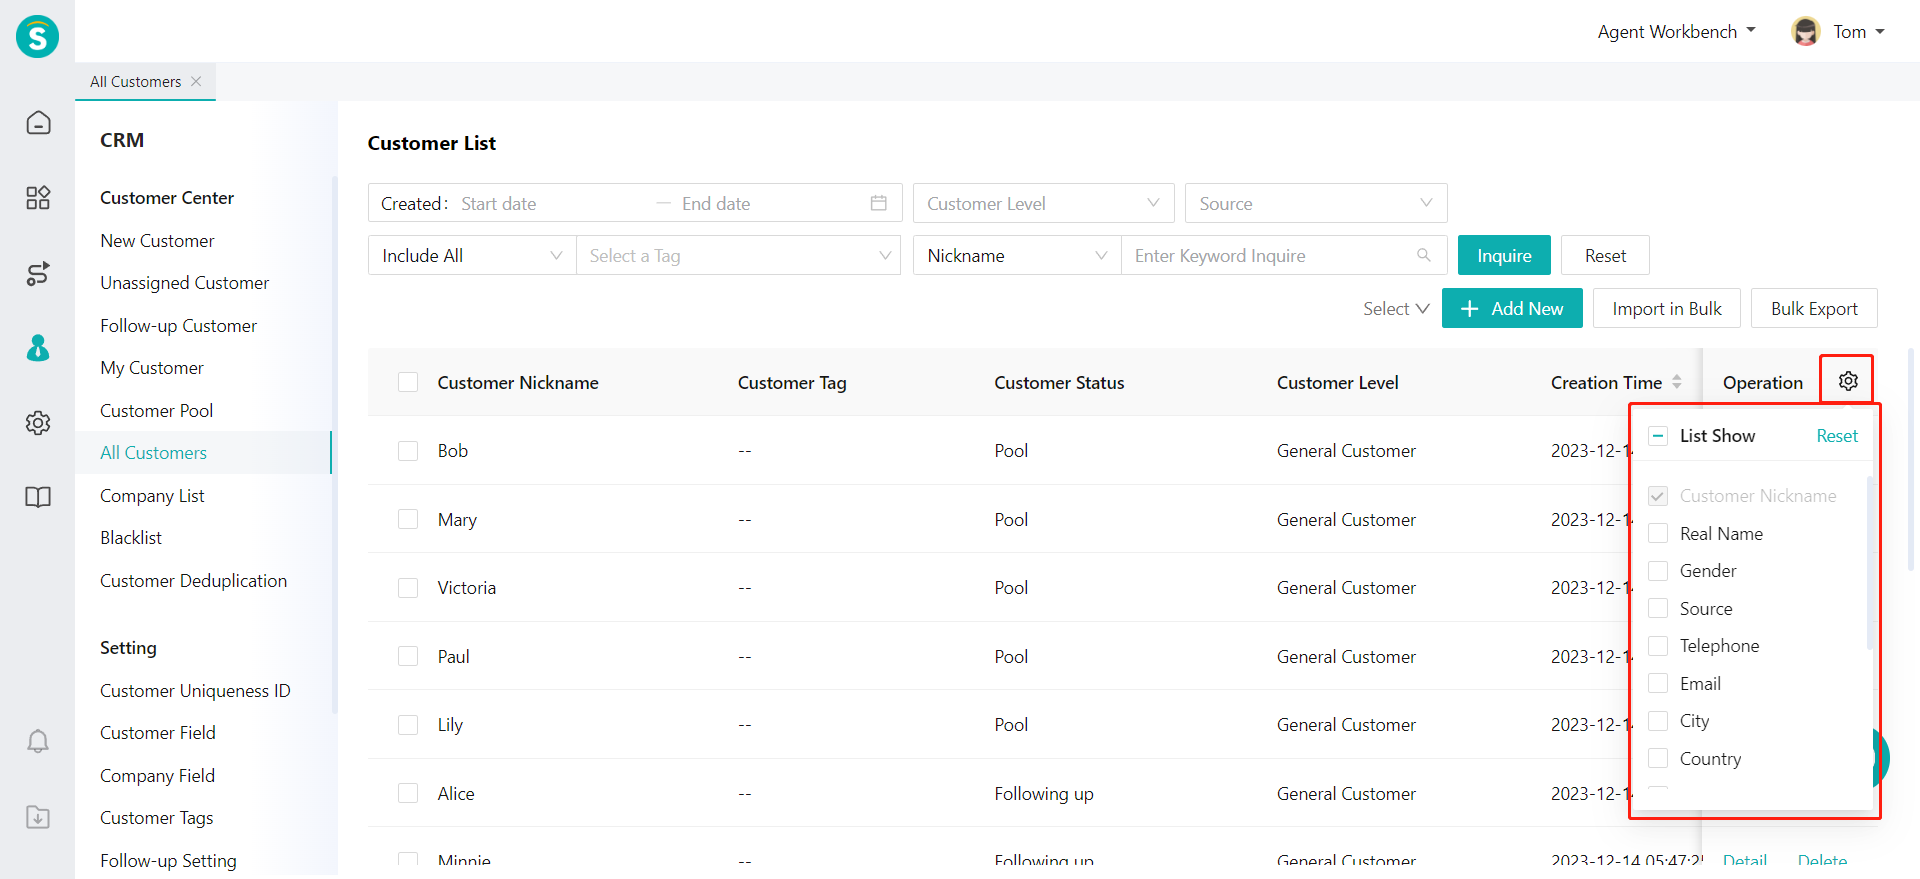Open the Include All dropdown
The height and width of the screenshot is (879, 1920).
click(472, 255)
